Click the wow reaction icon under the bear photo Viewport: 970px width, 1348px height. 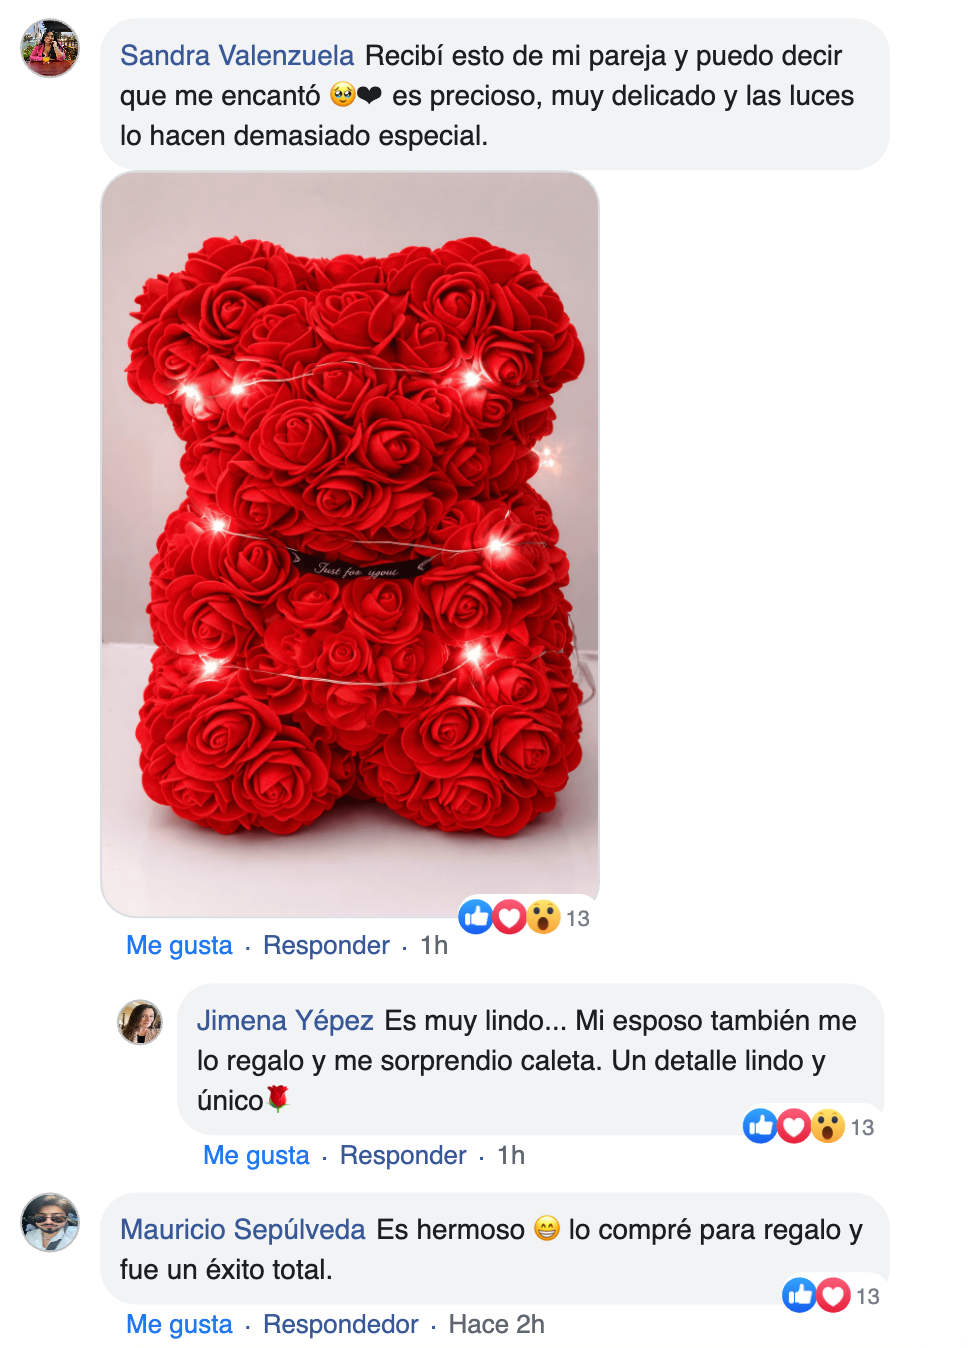click(543, 916)
